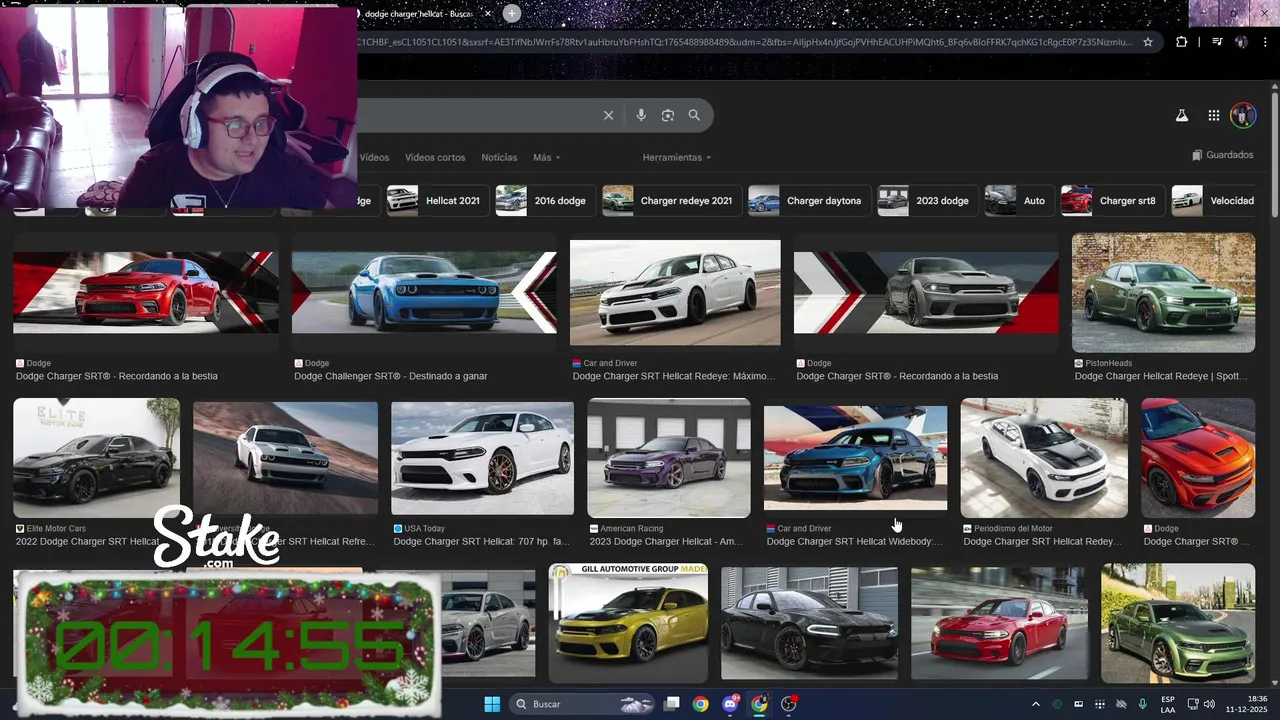The height and width of the screenshot is (720, 1280).
Task: Switch to the Videos search tab
Action: pos(374,157)
